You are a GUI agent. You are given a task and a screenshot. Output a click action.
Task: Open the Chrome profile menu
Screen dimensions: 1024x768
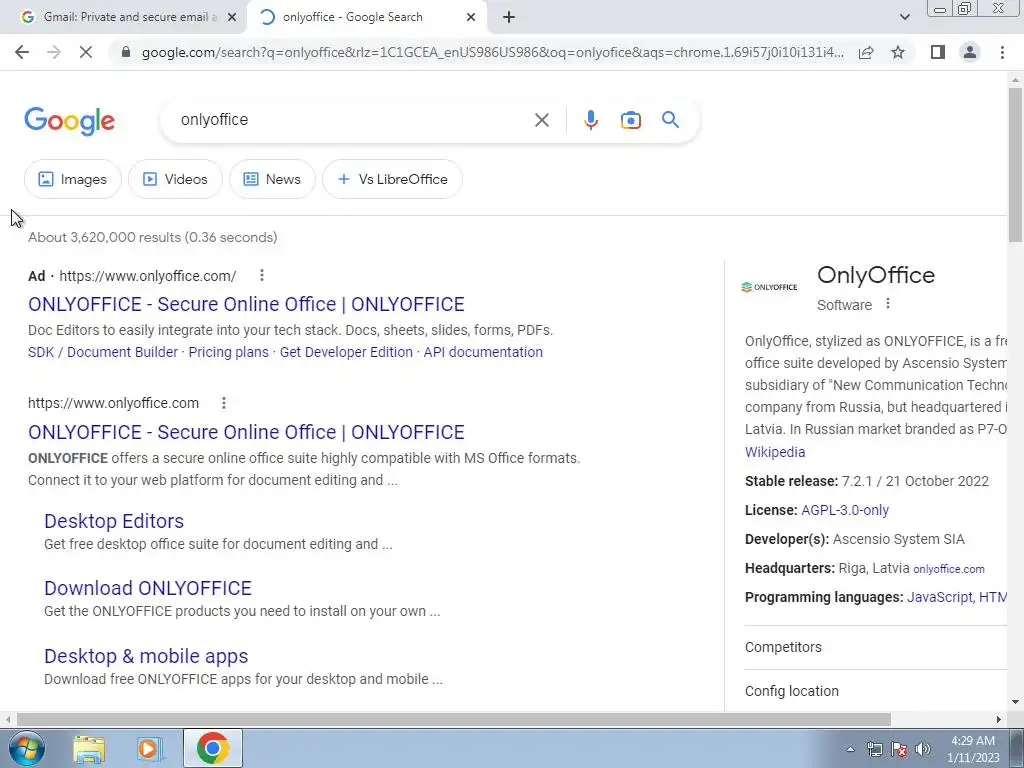[x=970, y=52]
